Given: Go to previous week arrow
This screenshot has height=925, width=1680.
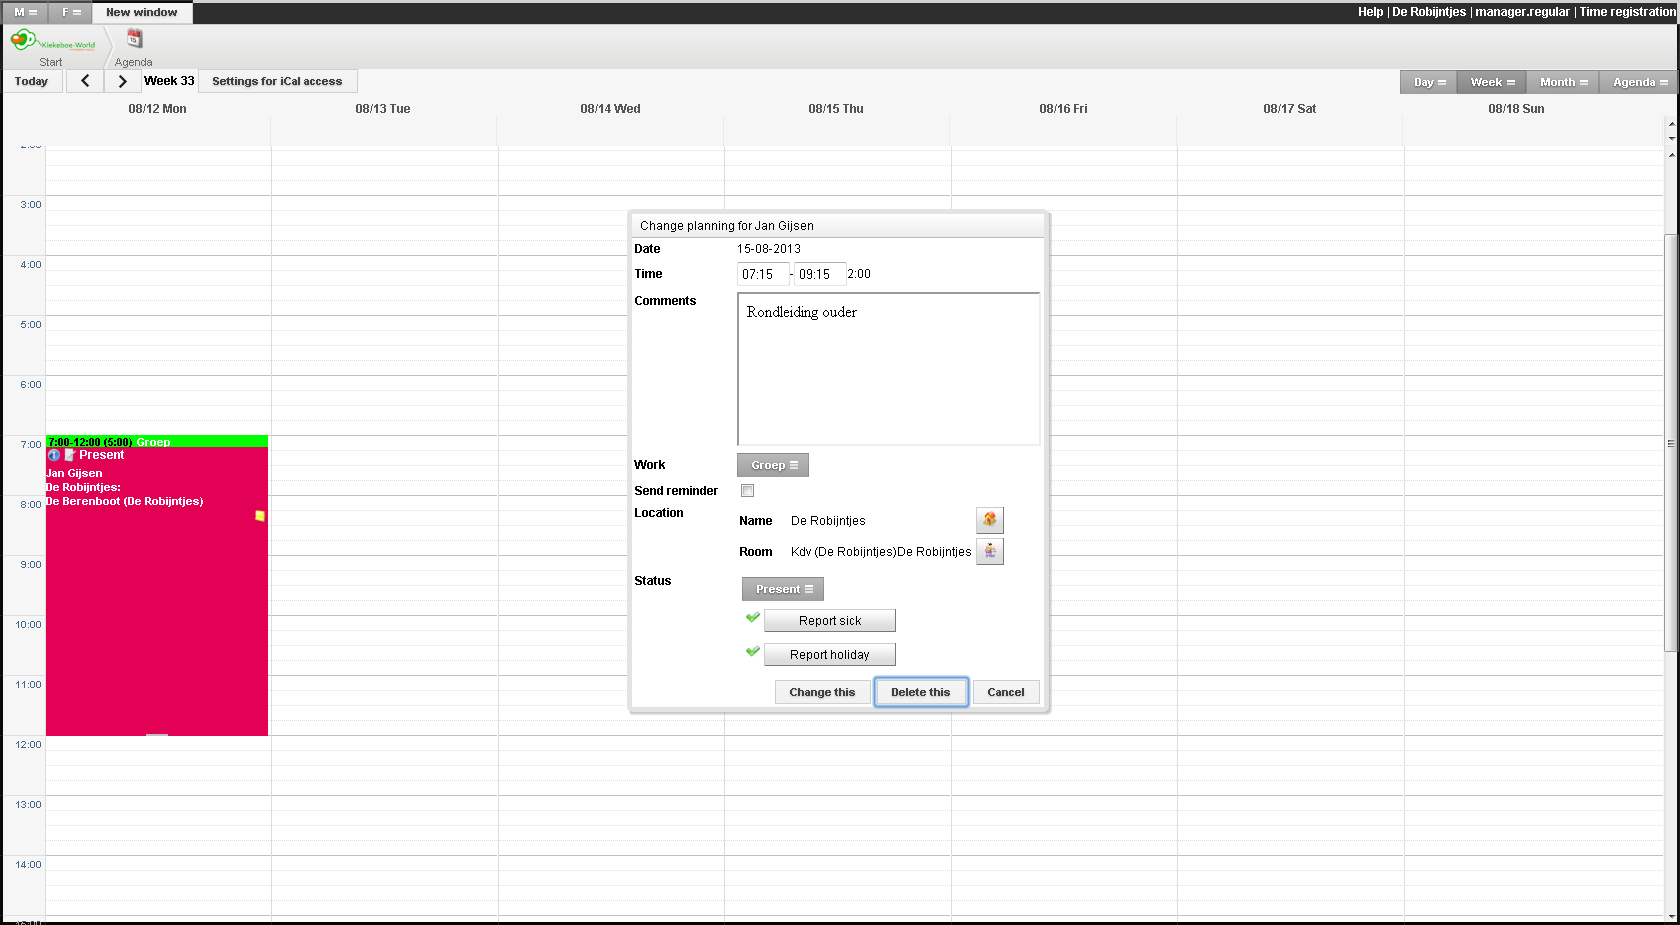Looking at the screenshot, I should (x=85, y=81).
